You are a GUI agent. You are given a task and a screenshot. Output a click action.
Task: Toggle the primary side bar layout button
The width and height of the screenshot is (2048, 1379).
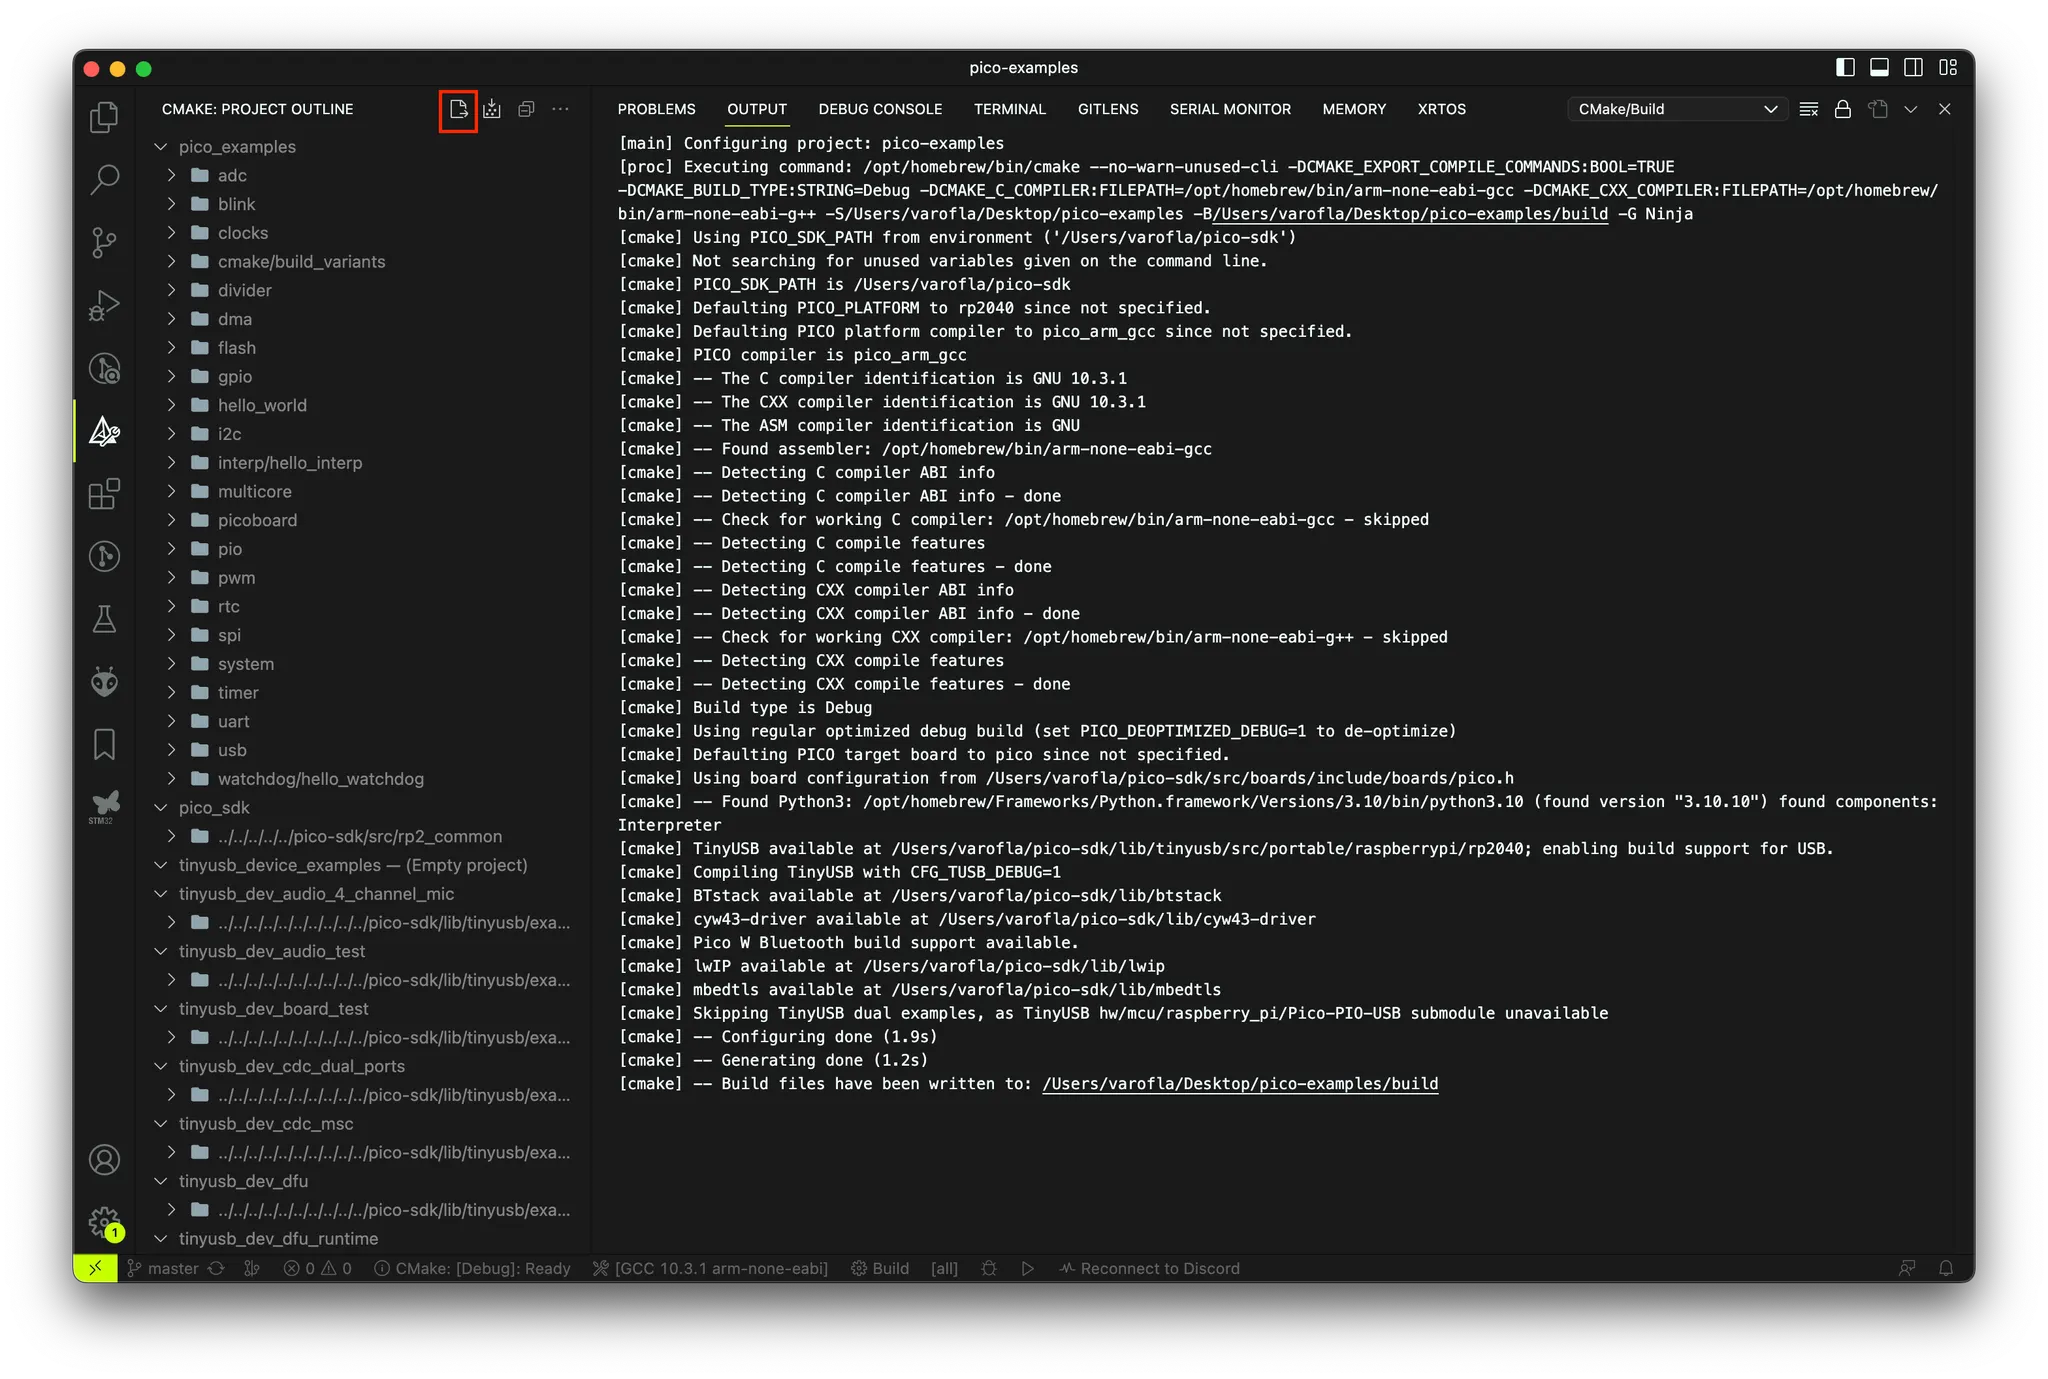(1845, 67)
